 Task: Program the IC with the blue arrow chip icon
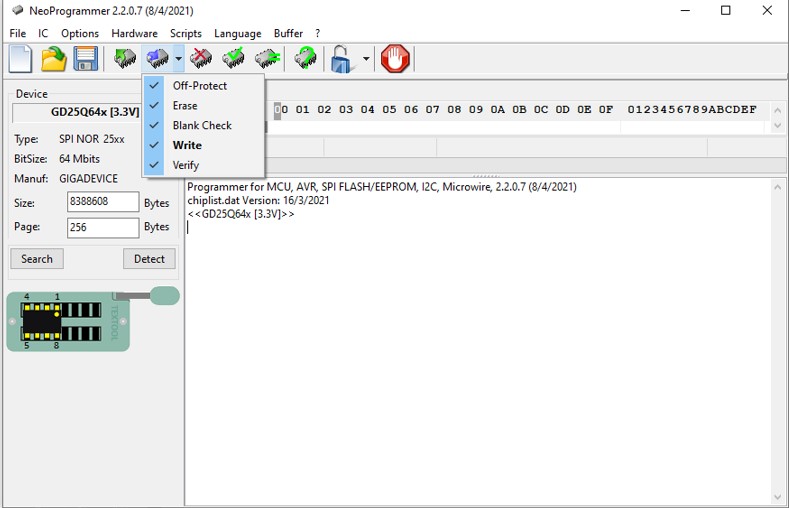click(157, 59)
